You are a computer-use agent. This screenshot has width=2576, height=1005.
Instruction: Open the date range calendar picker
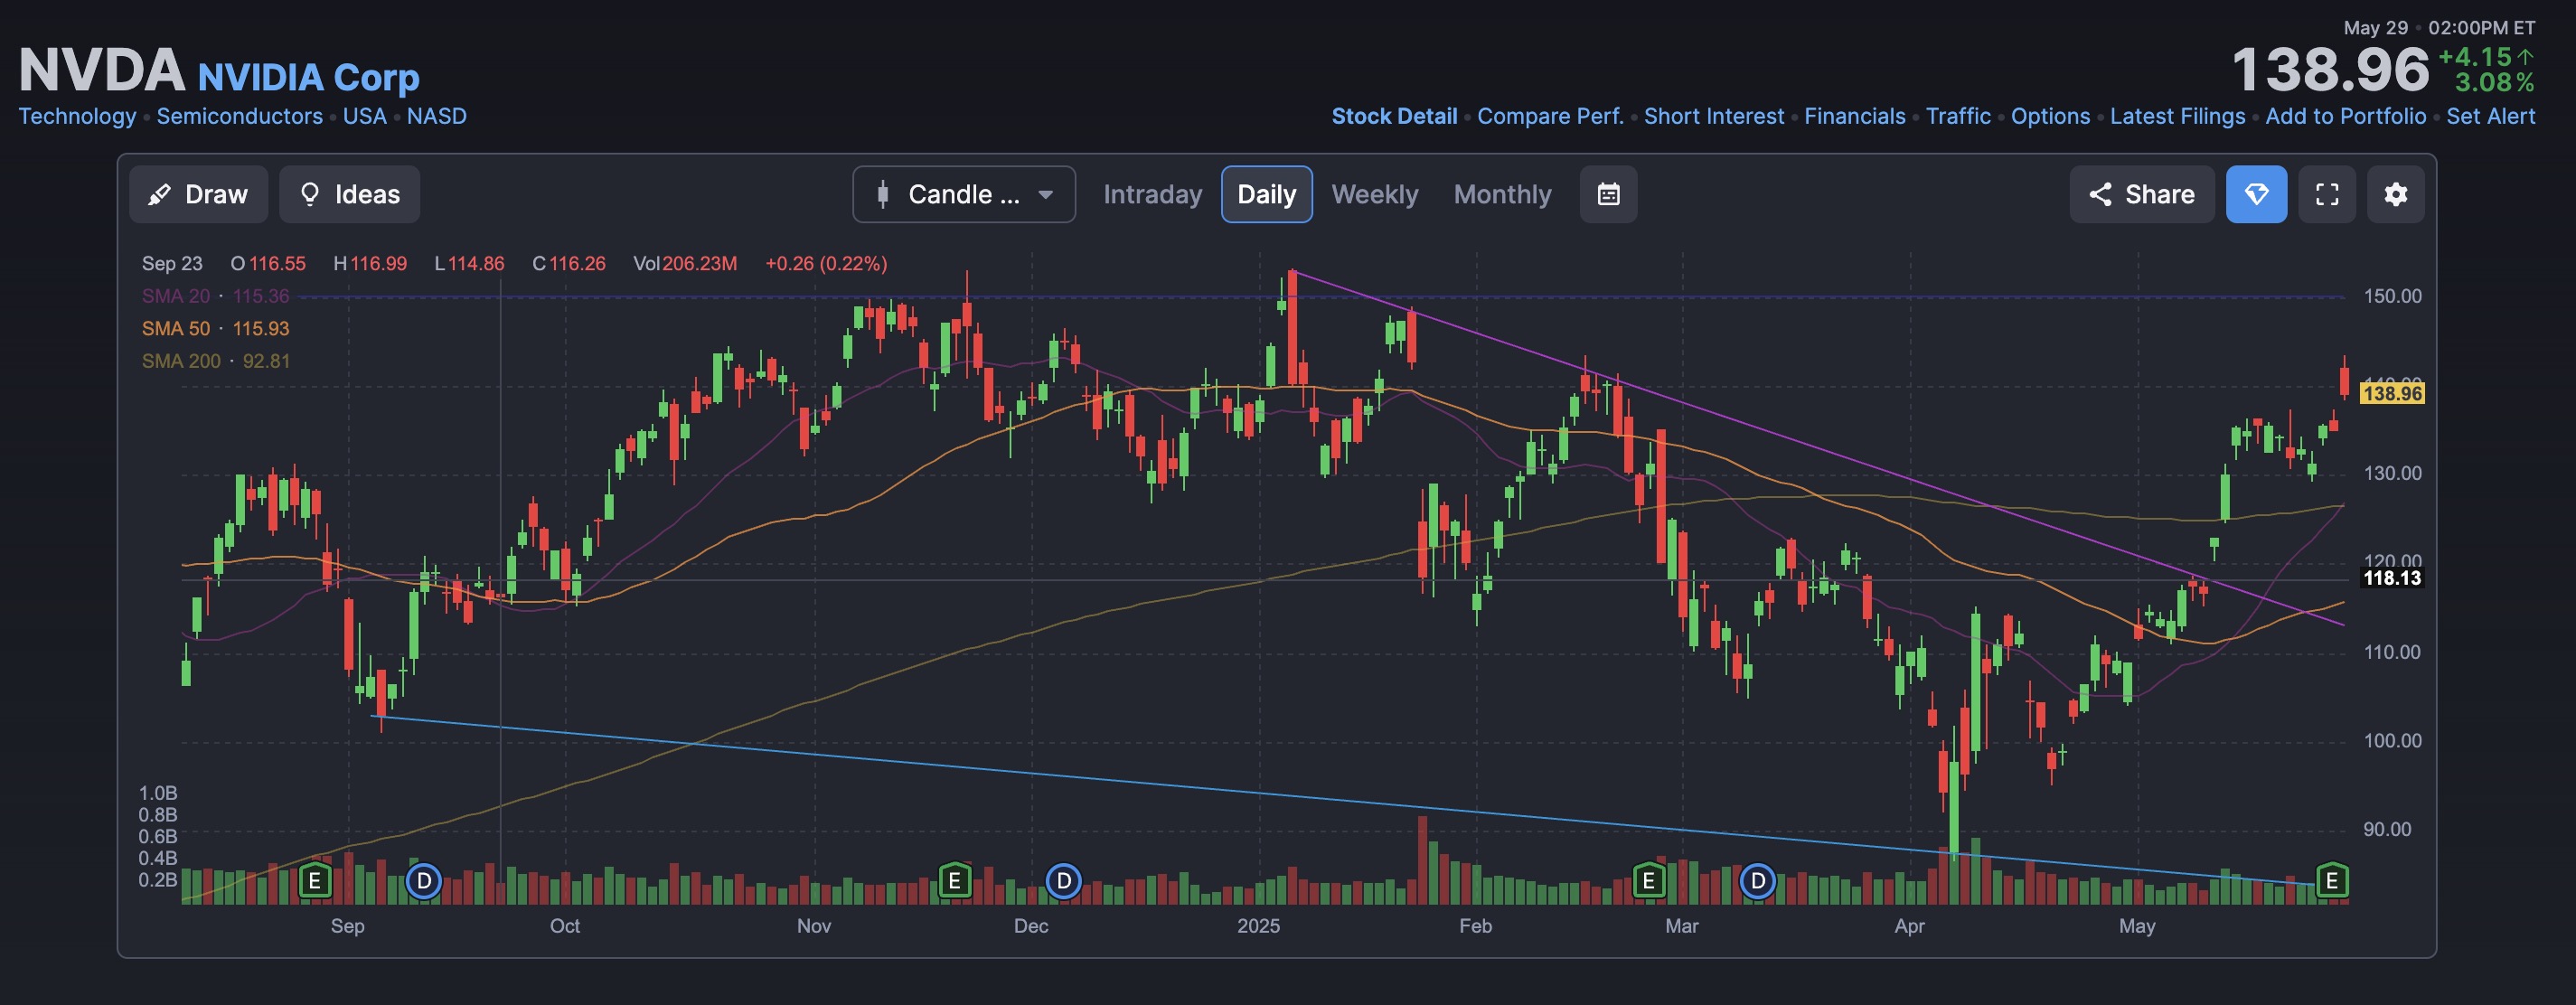1608,194
